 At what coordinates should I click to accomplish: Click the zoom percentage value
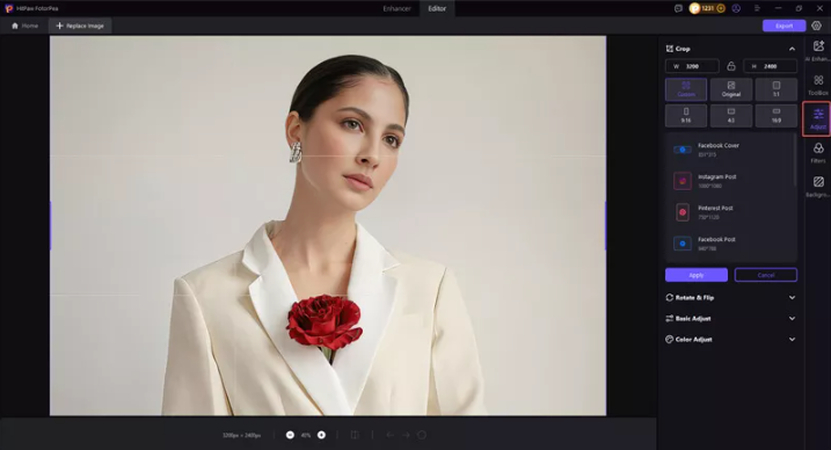(306, 435)
